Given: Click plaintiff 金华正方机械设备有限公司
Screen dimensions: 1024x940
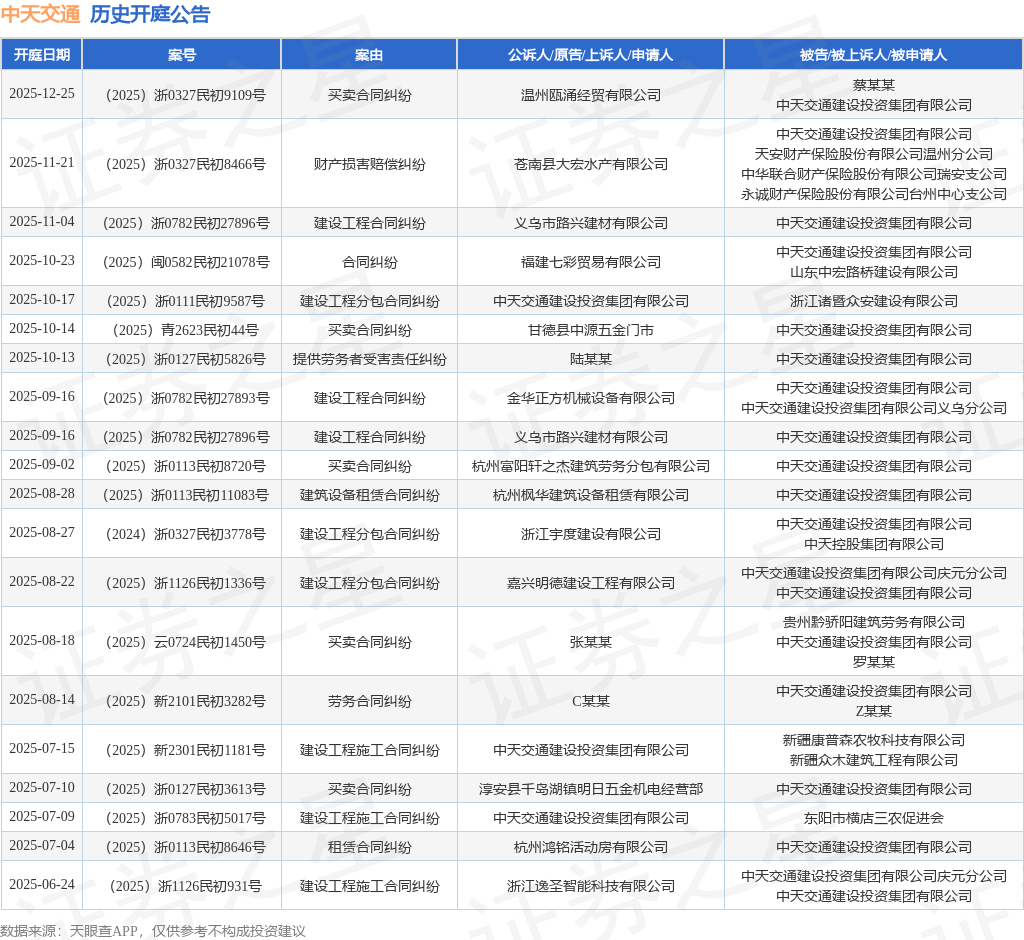Looking at the screenshot, I should pyautogui.click(x=590, y=398).
